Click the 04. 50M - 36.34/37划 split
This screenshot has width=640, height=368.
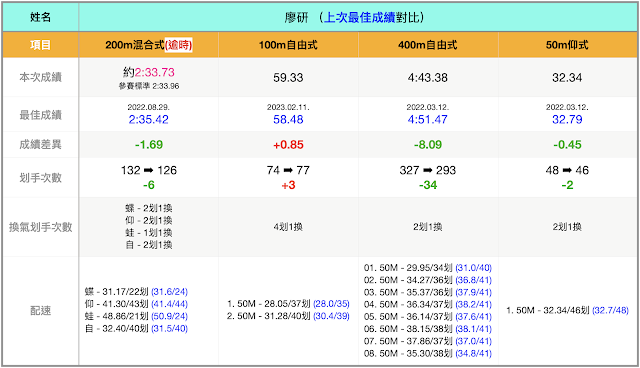pos(428,305)
